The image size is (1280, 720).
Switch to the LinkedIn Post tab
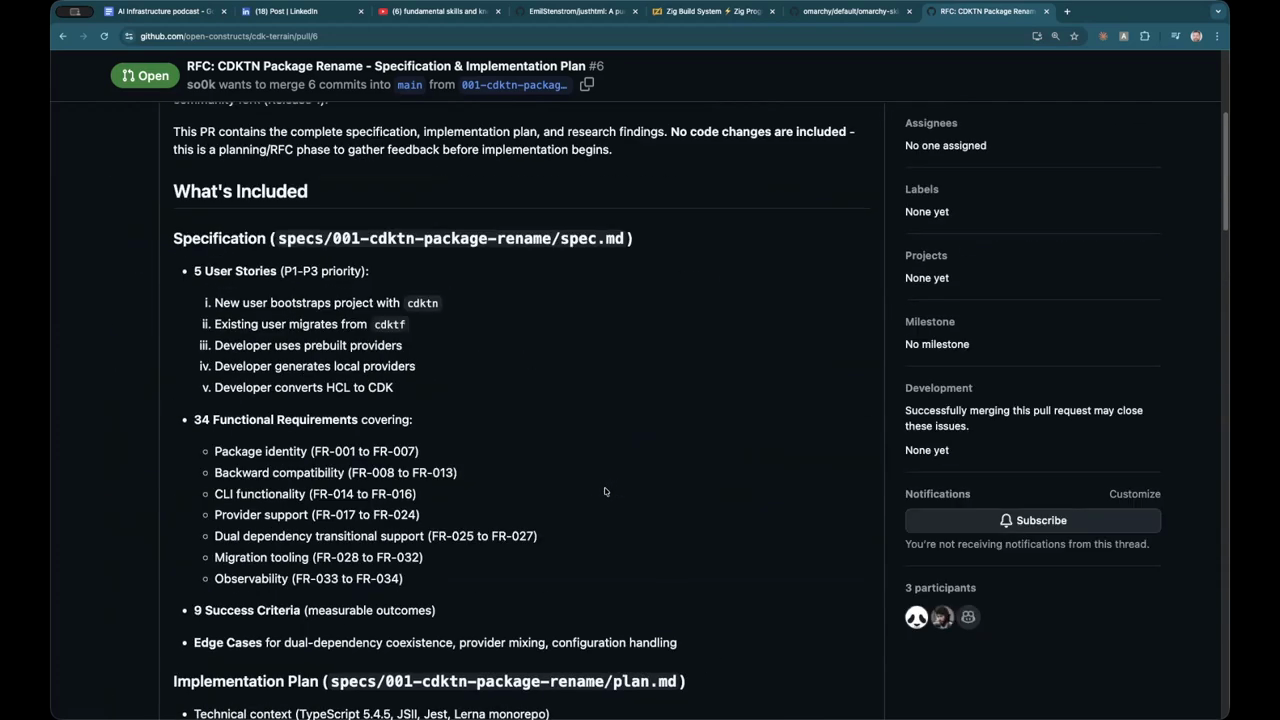tap(290, 12)
